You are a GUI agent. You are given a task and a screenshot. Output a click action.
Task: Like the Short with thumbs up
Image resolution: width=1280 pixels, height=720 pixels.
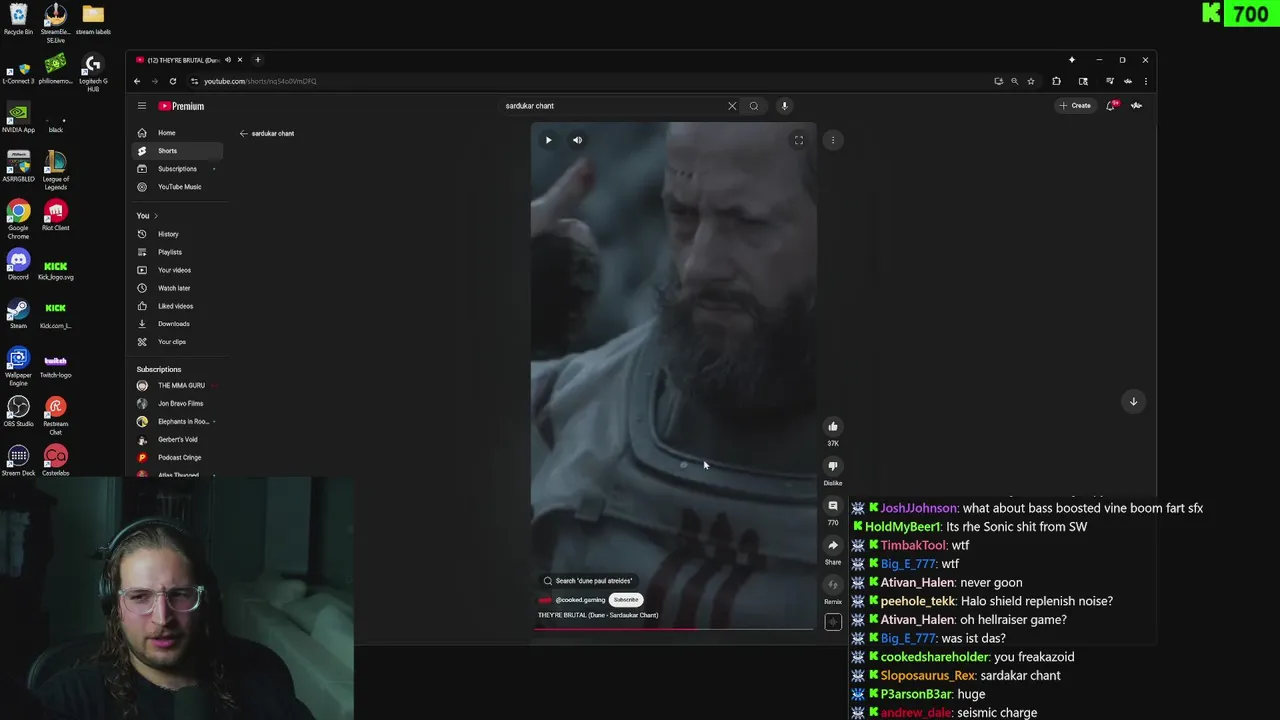[x=833, y=427]
